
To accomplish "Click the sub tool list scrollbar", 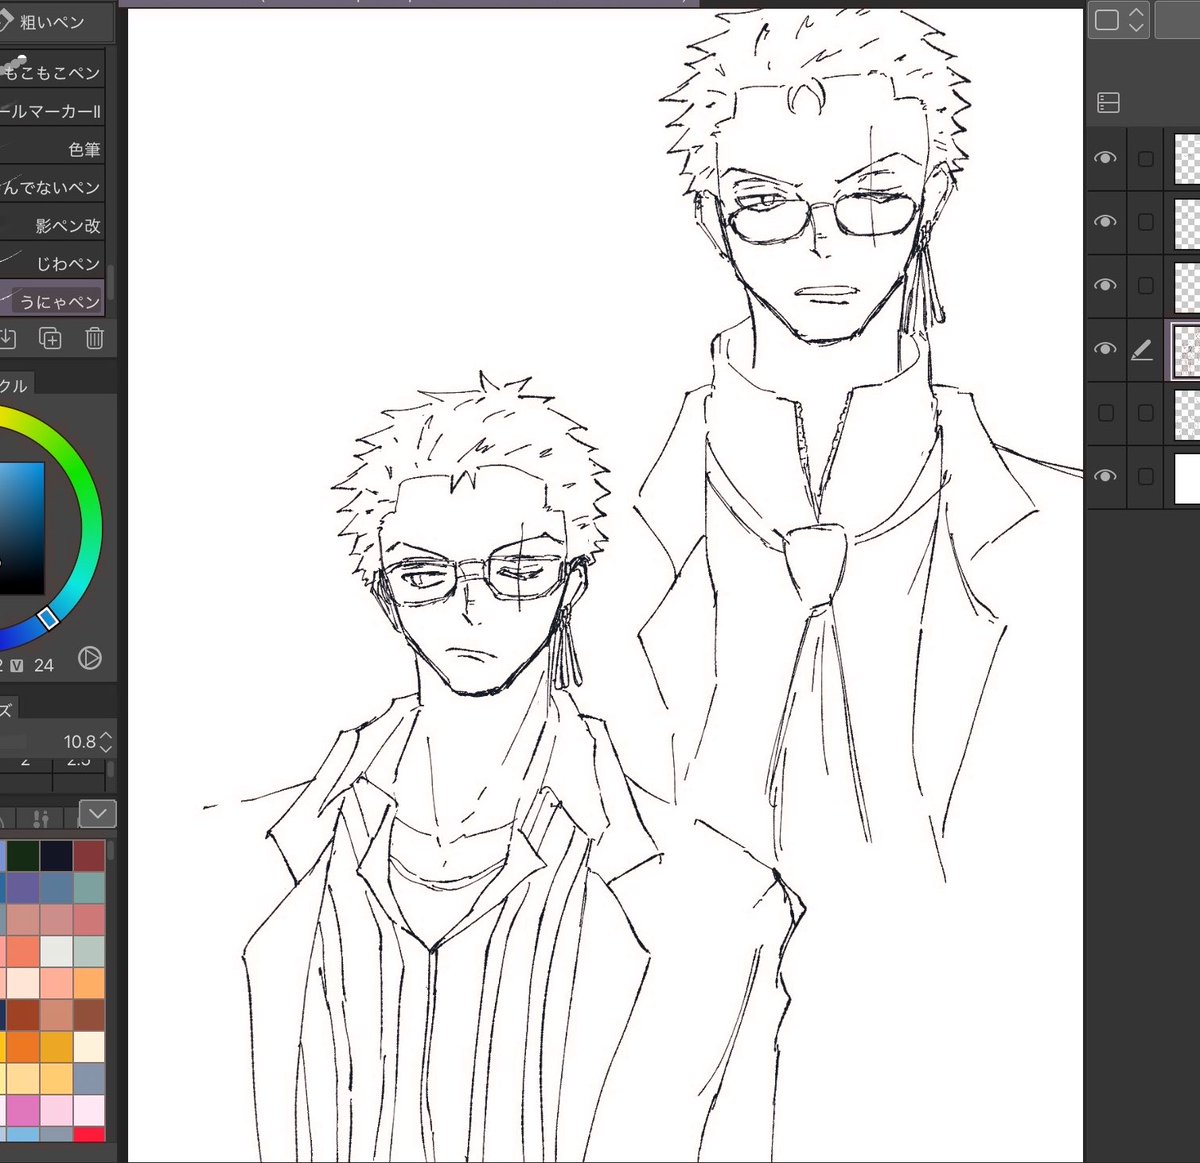I will [x=111, y=282].
